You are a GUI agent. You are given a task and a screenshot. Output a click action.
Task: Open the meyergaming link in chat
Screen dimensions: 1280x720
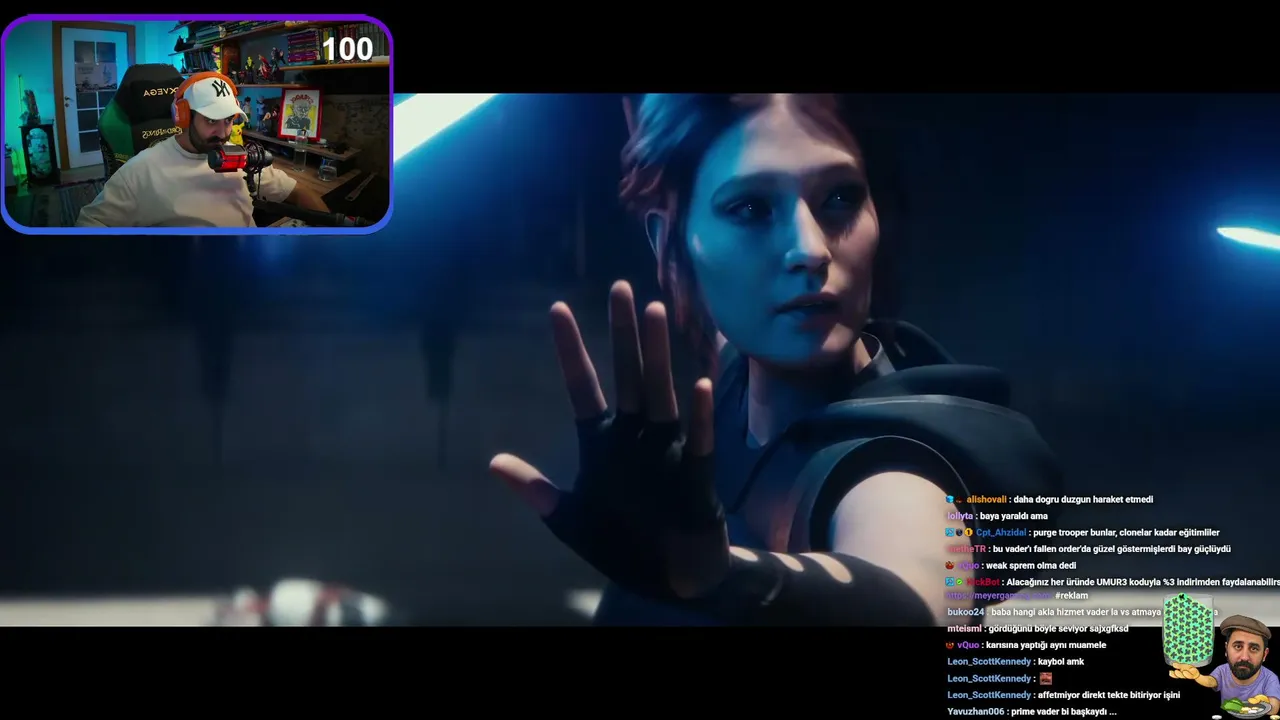click(x=998, y=596)
